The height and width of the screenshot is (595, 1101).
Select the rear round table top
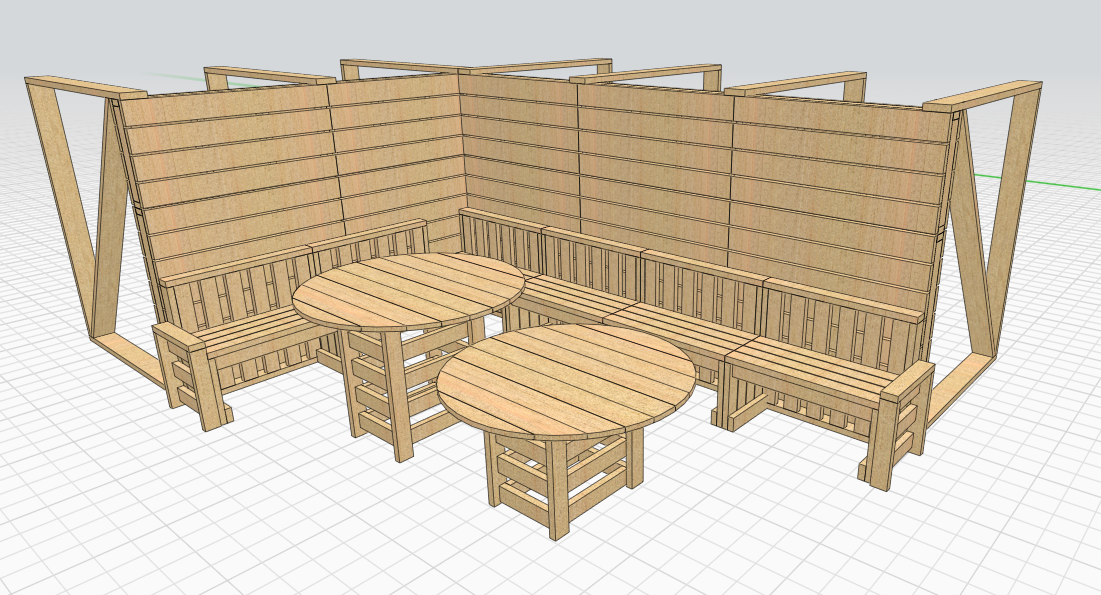[408, 290]
